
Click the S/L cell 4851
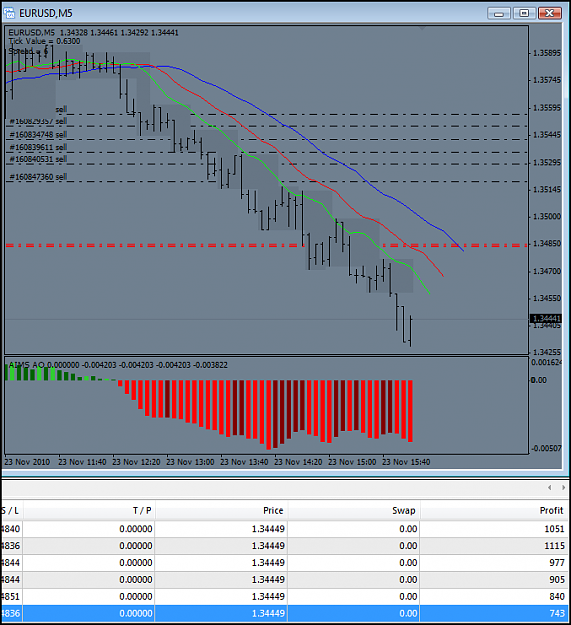[11, 597]
